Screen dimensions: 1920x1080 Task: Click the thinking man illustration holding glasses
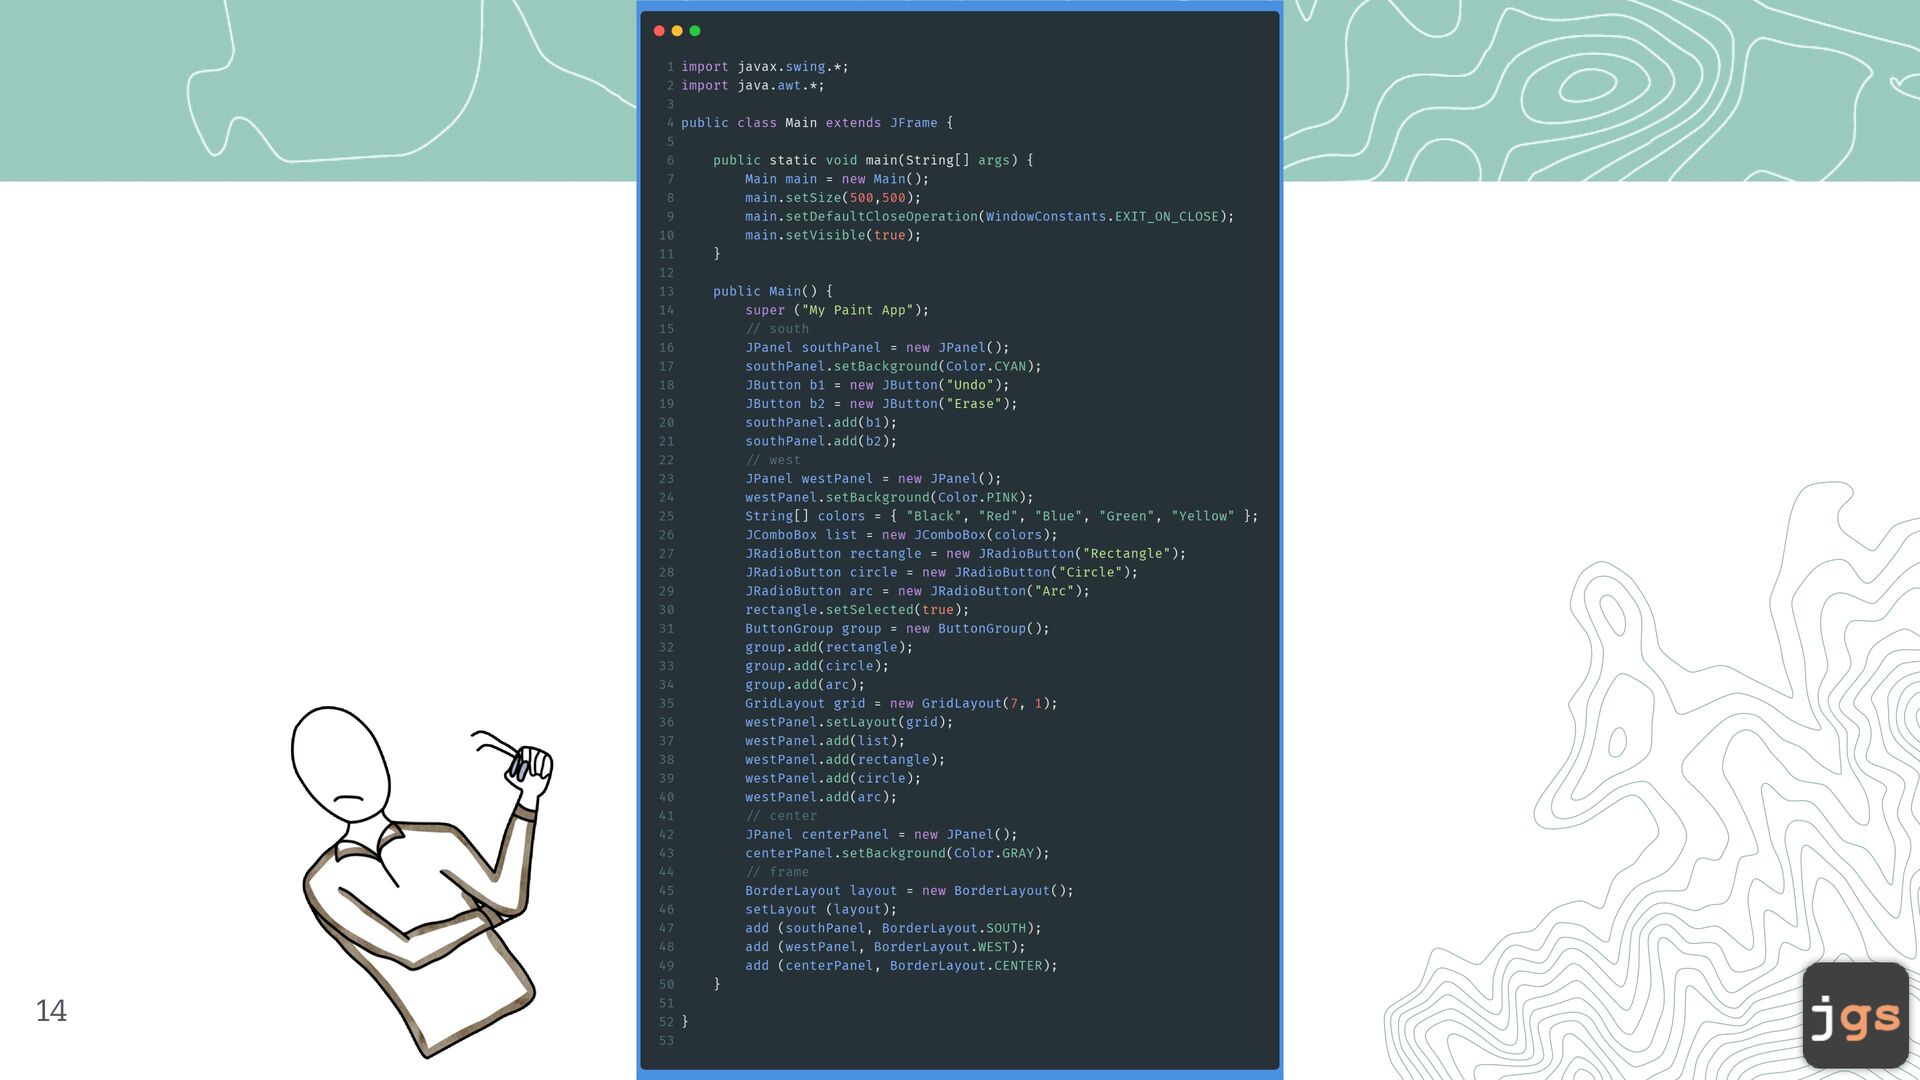(421, 881)
